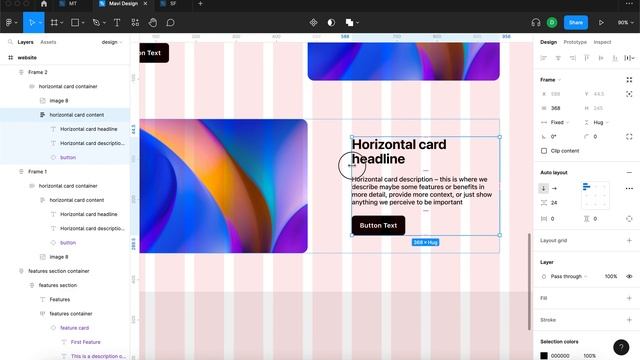Add a fill
640x360 pixels.
(x=629, y=298)
